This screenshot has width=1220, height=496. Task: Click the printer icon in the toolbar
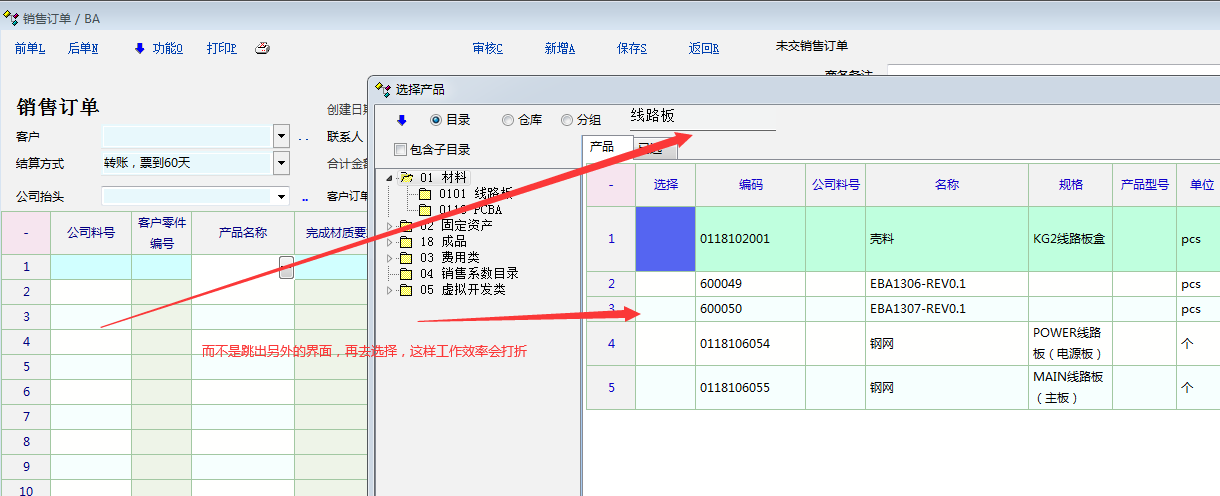[x=262, y=48]
